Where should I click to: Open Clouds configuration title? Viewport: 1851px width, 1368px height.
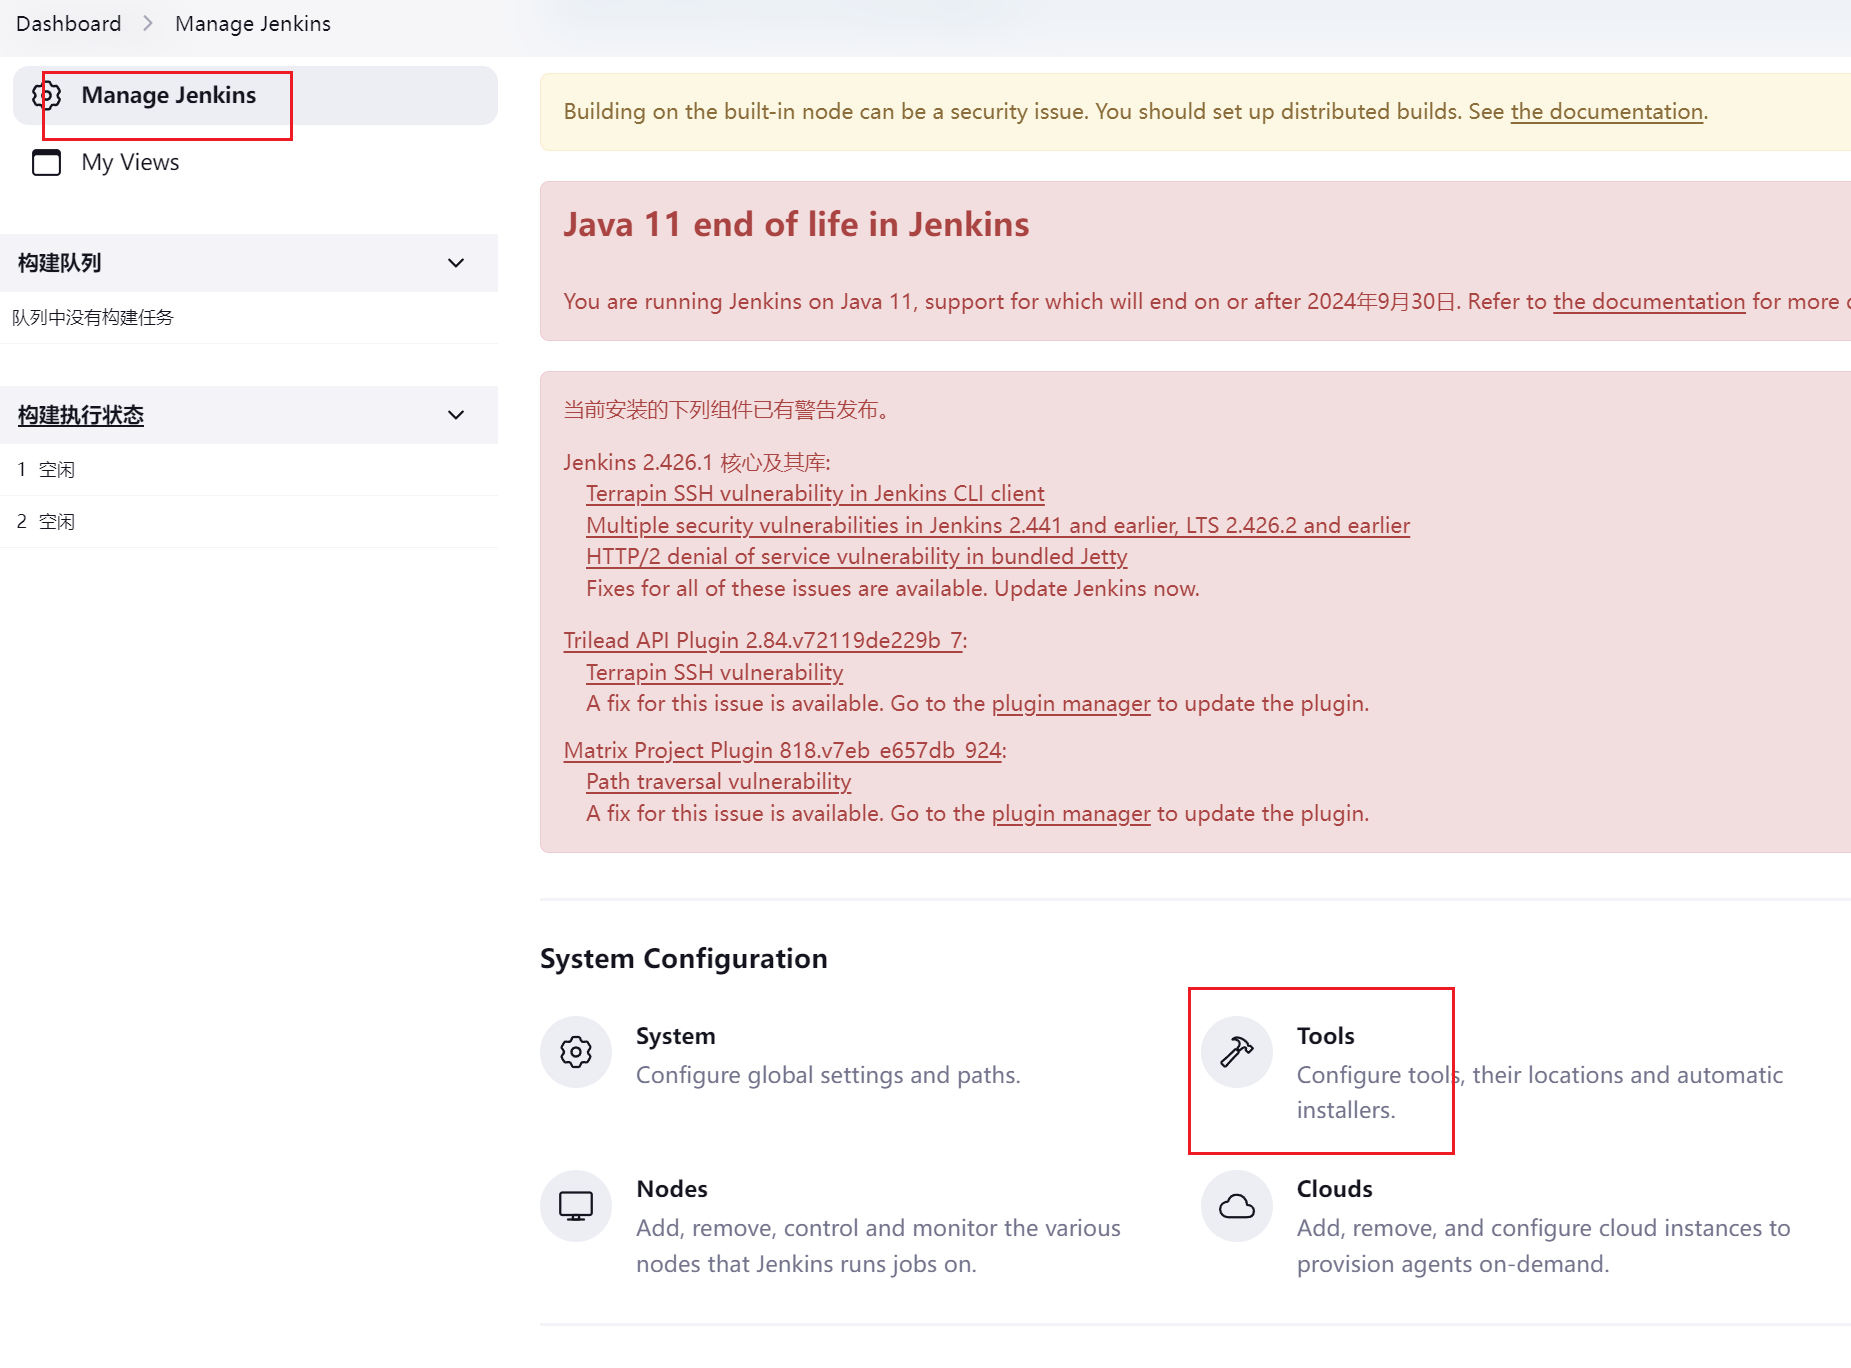(1335, 1189)
